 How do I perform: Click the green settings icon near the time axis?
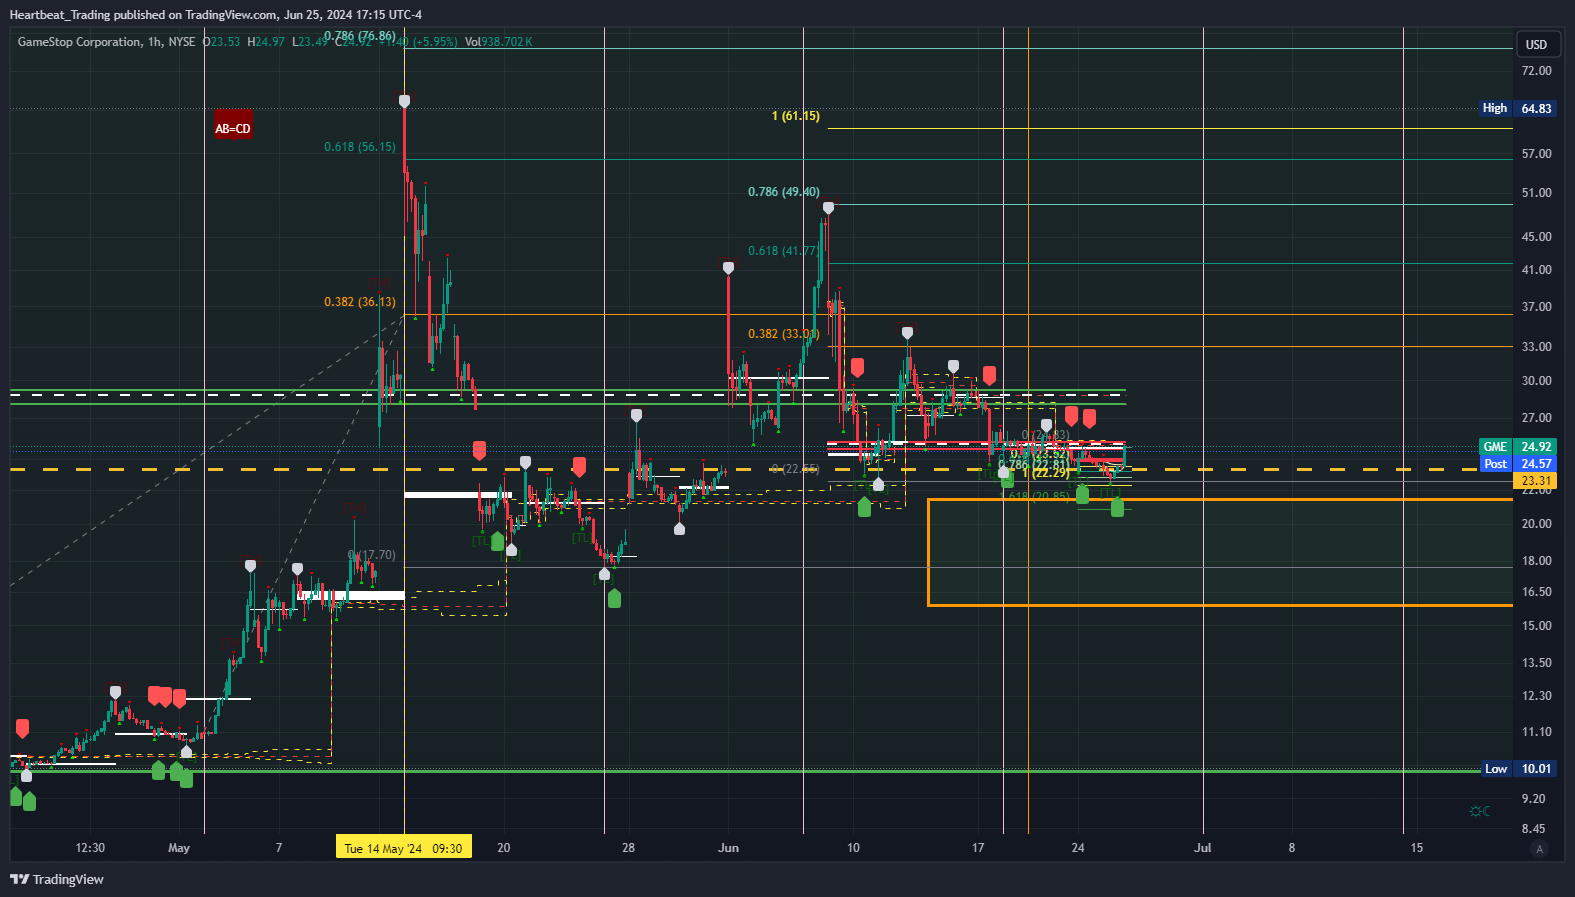(1480, 811)
